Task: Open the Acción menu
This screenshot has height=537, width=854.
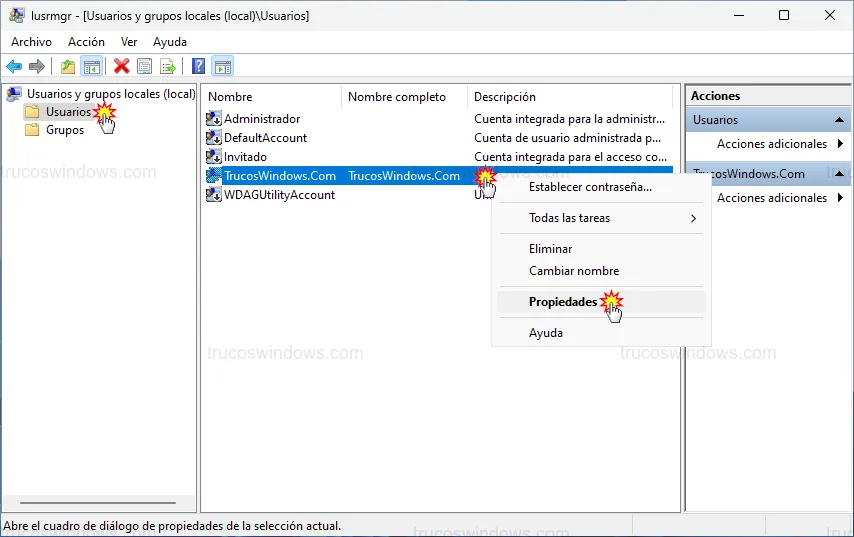Action: [x=86, y=42]
